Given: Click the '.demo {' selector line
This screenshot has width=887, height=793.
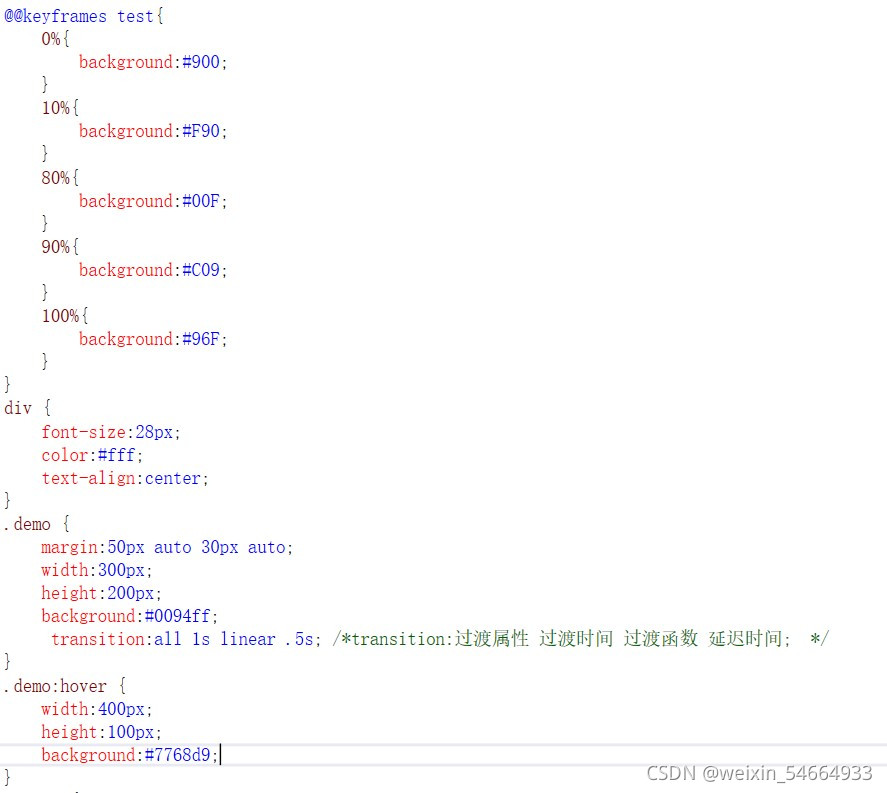Looking at the screenshot, I should point(36,524).
